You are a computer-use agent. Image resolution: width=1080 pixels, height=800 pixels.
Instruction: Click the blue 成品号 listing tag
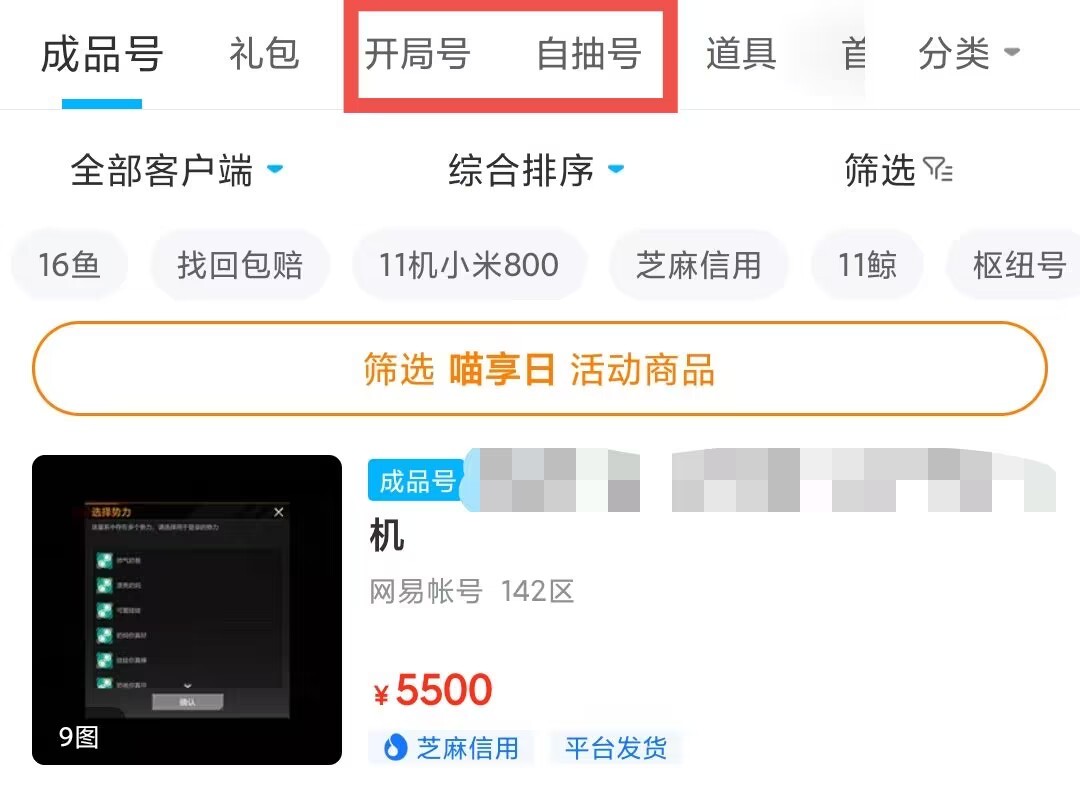pos(417,480)
